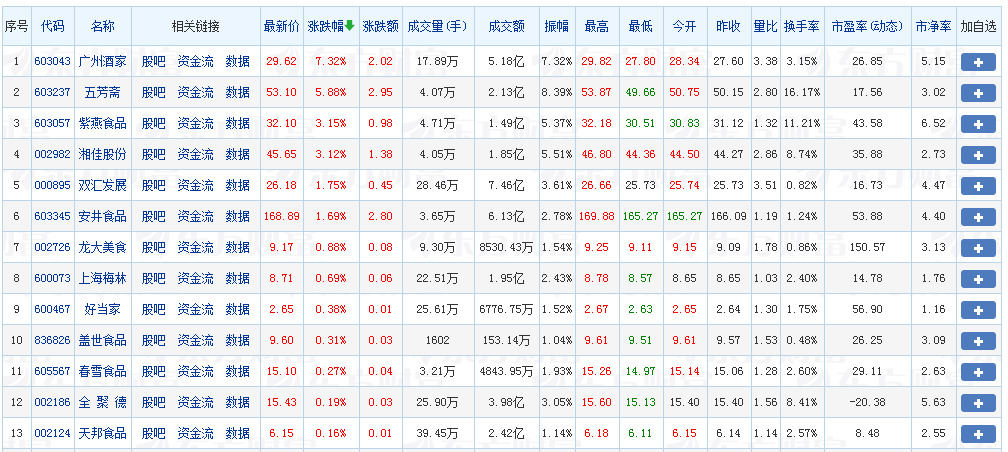Add 安井食品 to watchlist using plus button
1008x452 pixels.
(977, 217)
